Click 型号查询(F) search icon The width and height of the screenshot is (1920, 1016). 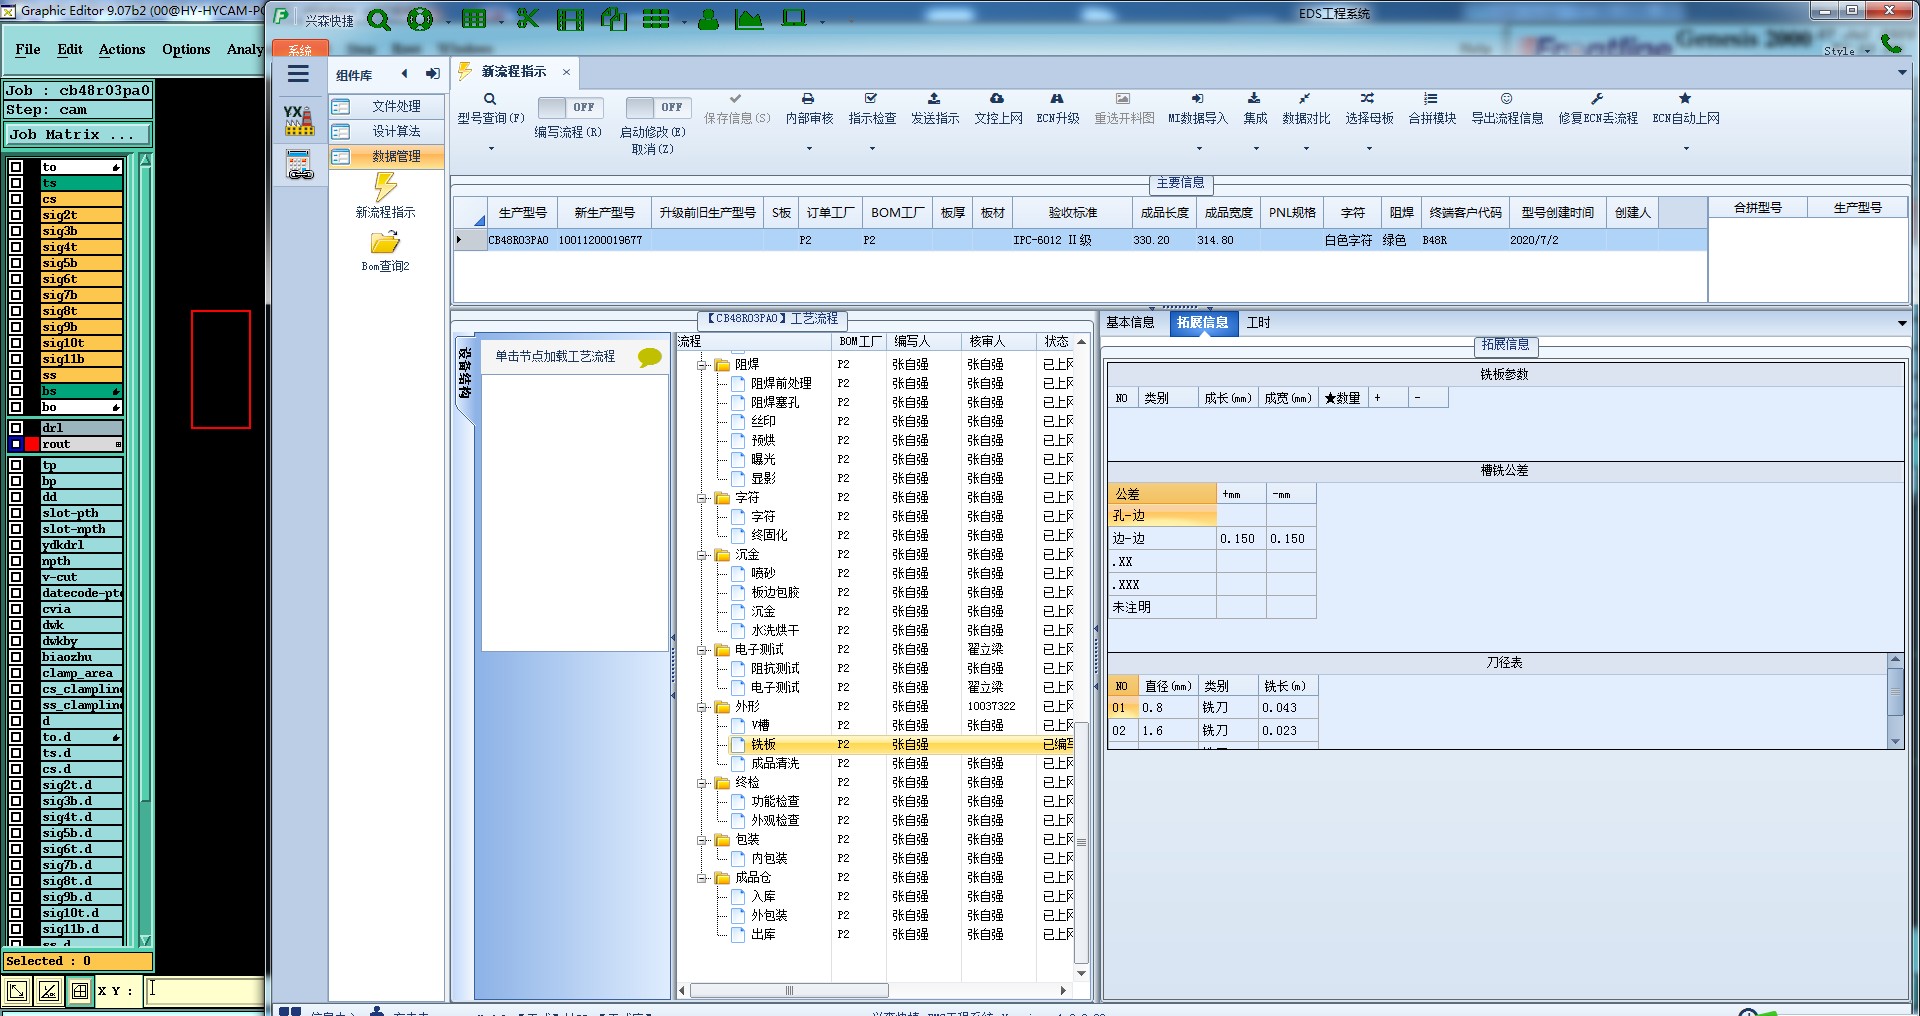click(x=490, y=99)
